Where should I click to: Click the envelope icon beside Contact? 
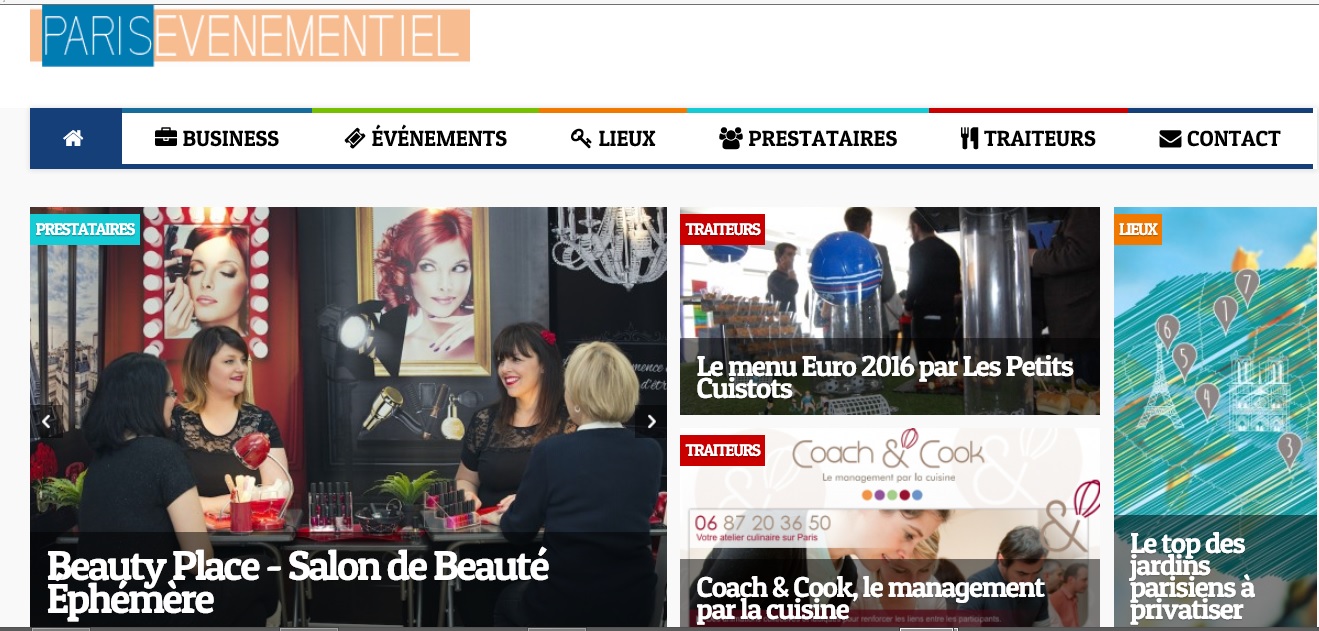[x=1170, y=139]
